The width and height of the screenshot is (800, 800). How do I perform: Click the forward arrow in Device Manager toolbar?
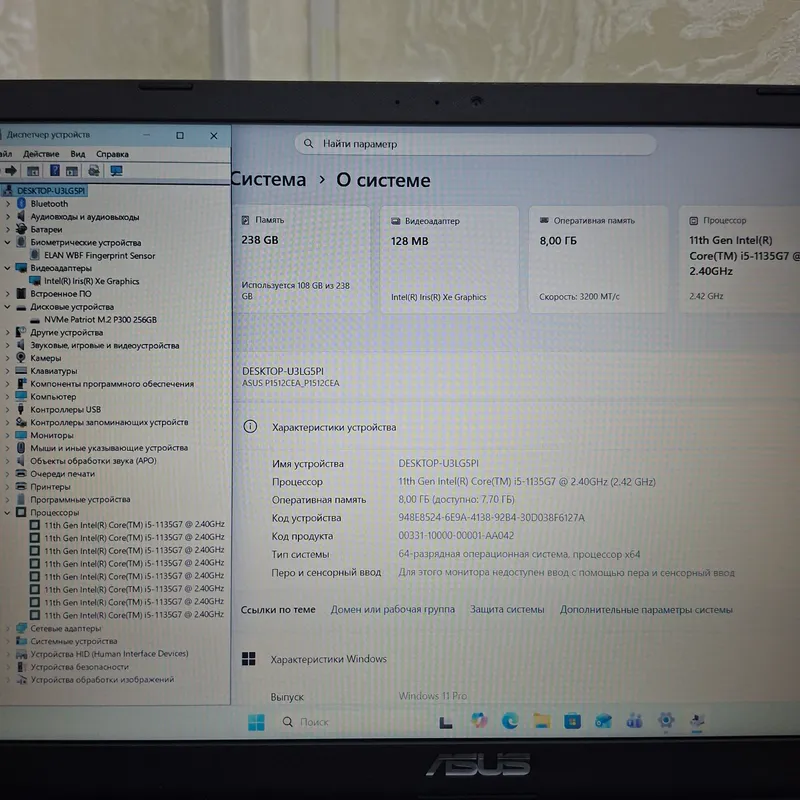(11, 171)
